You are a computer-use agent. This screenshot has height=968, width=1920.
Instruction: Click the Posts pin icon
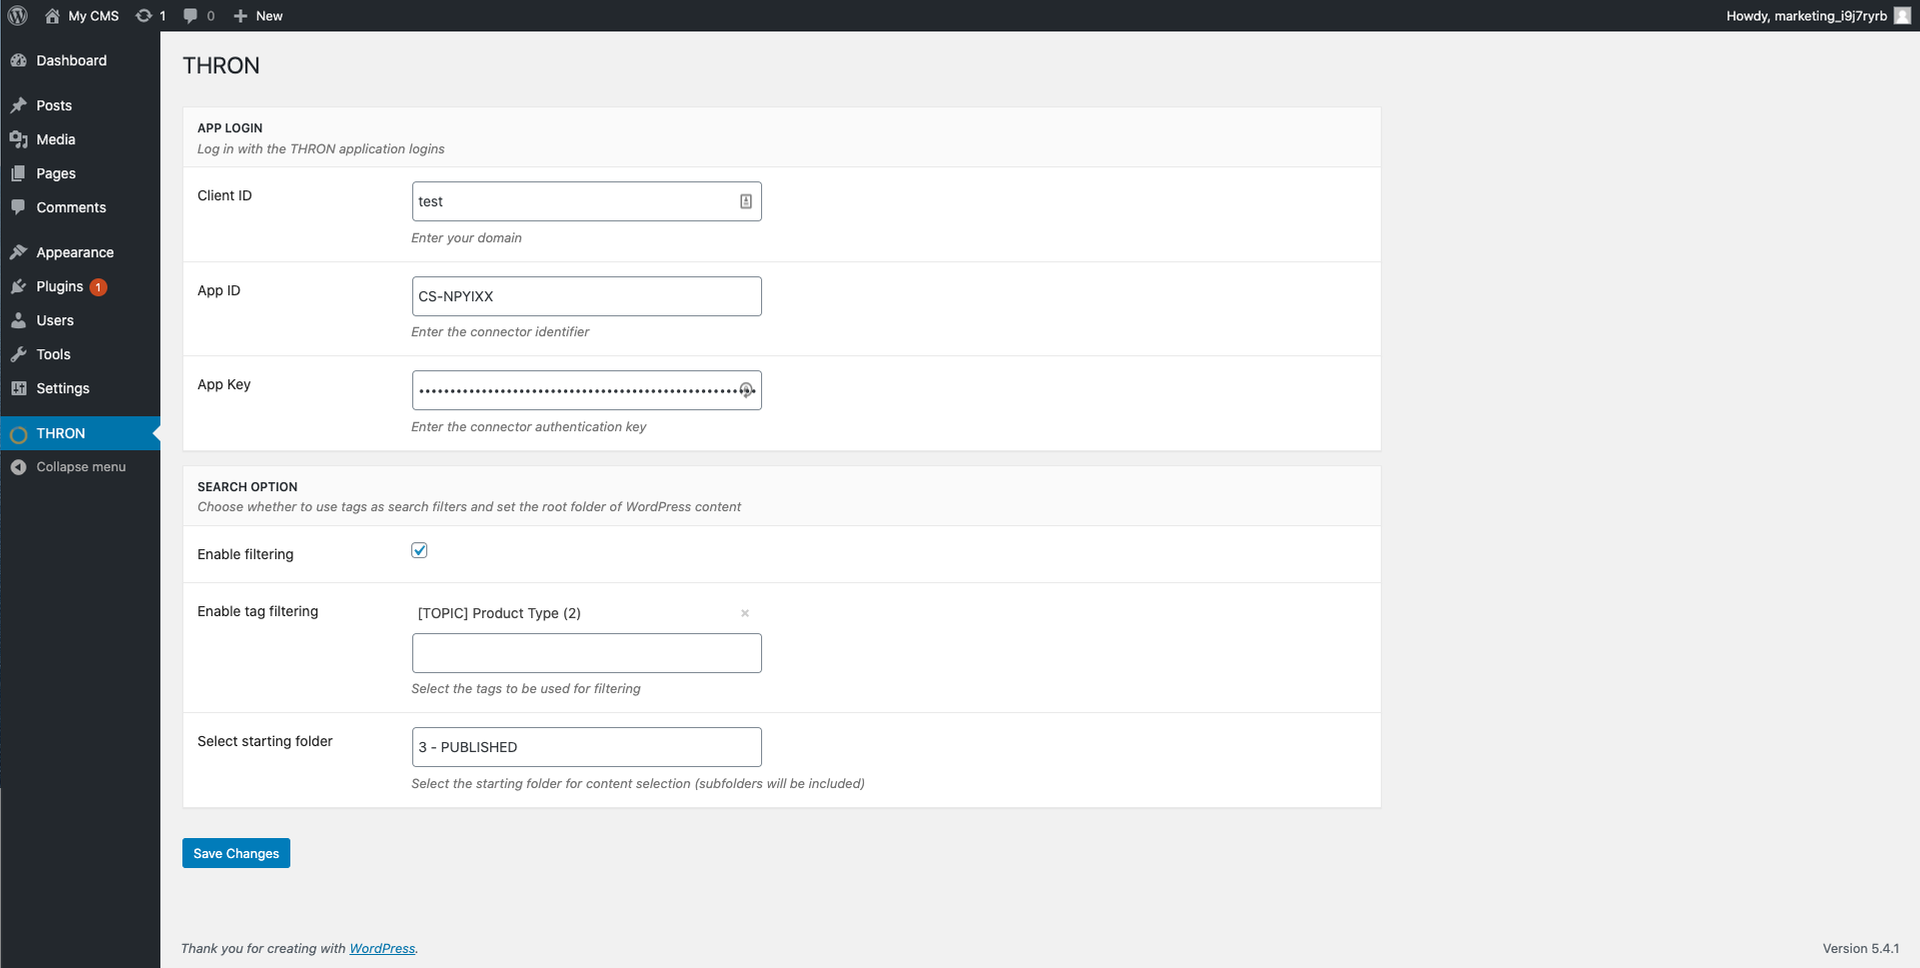[x=18, y=105]
